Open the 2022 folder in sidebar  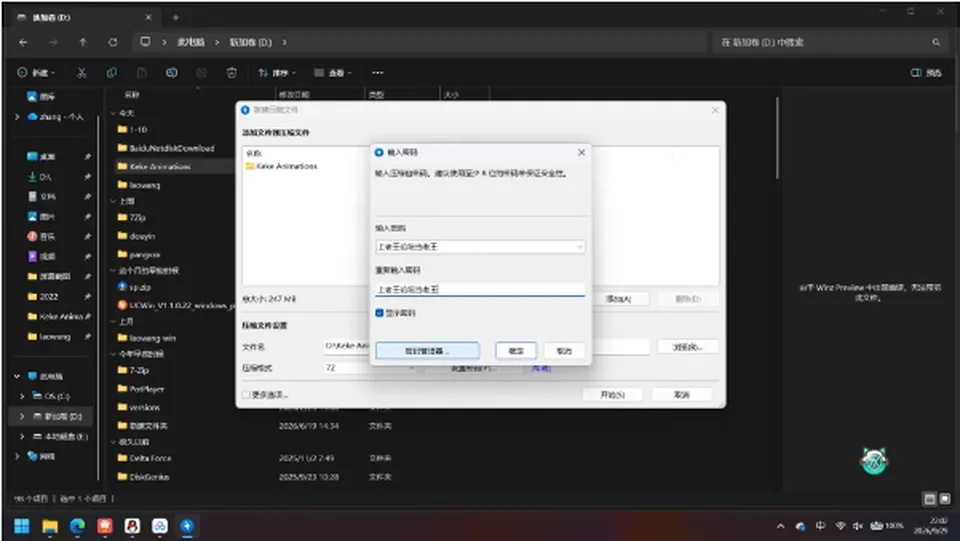pos(43,296)
